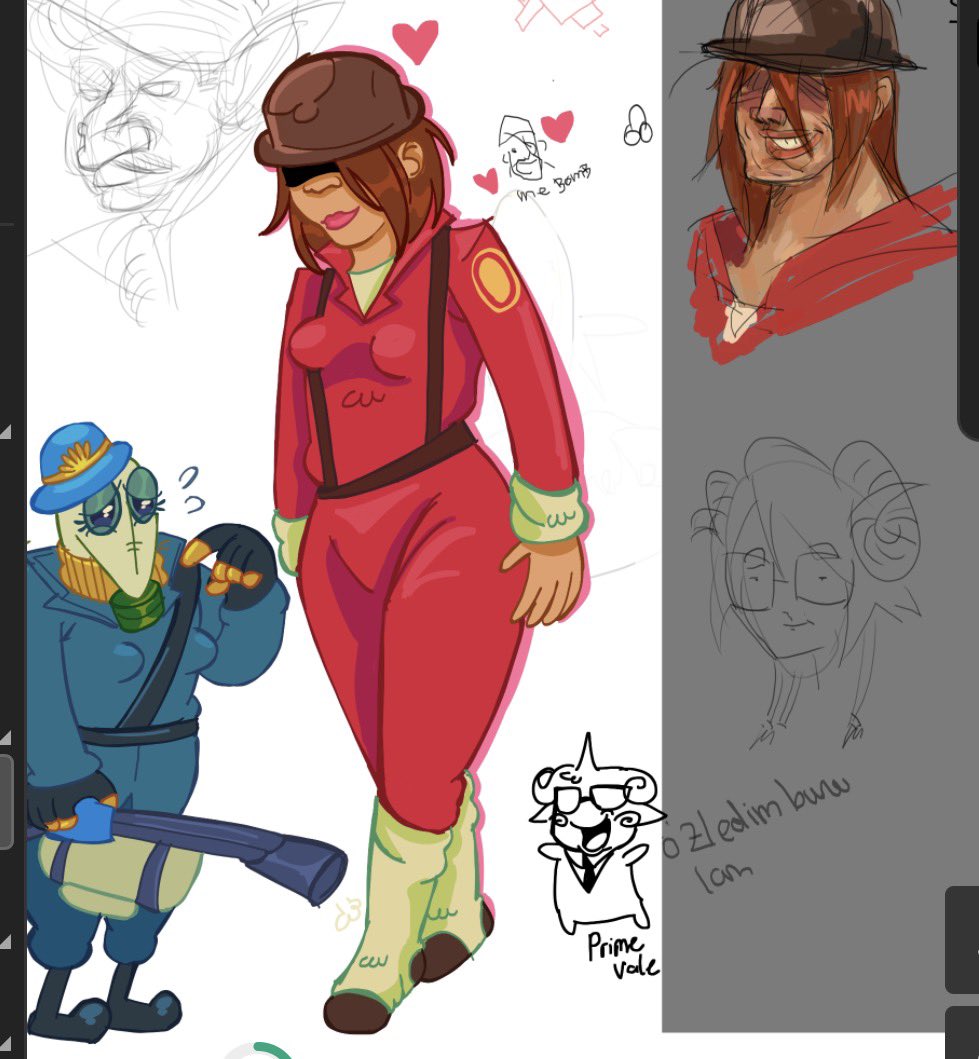This screenshot has width=979, height=1059.
Task: Tap the green circular progress indicator
Action: tap(260, 1052)
